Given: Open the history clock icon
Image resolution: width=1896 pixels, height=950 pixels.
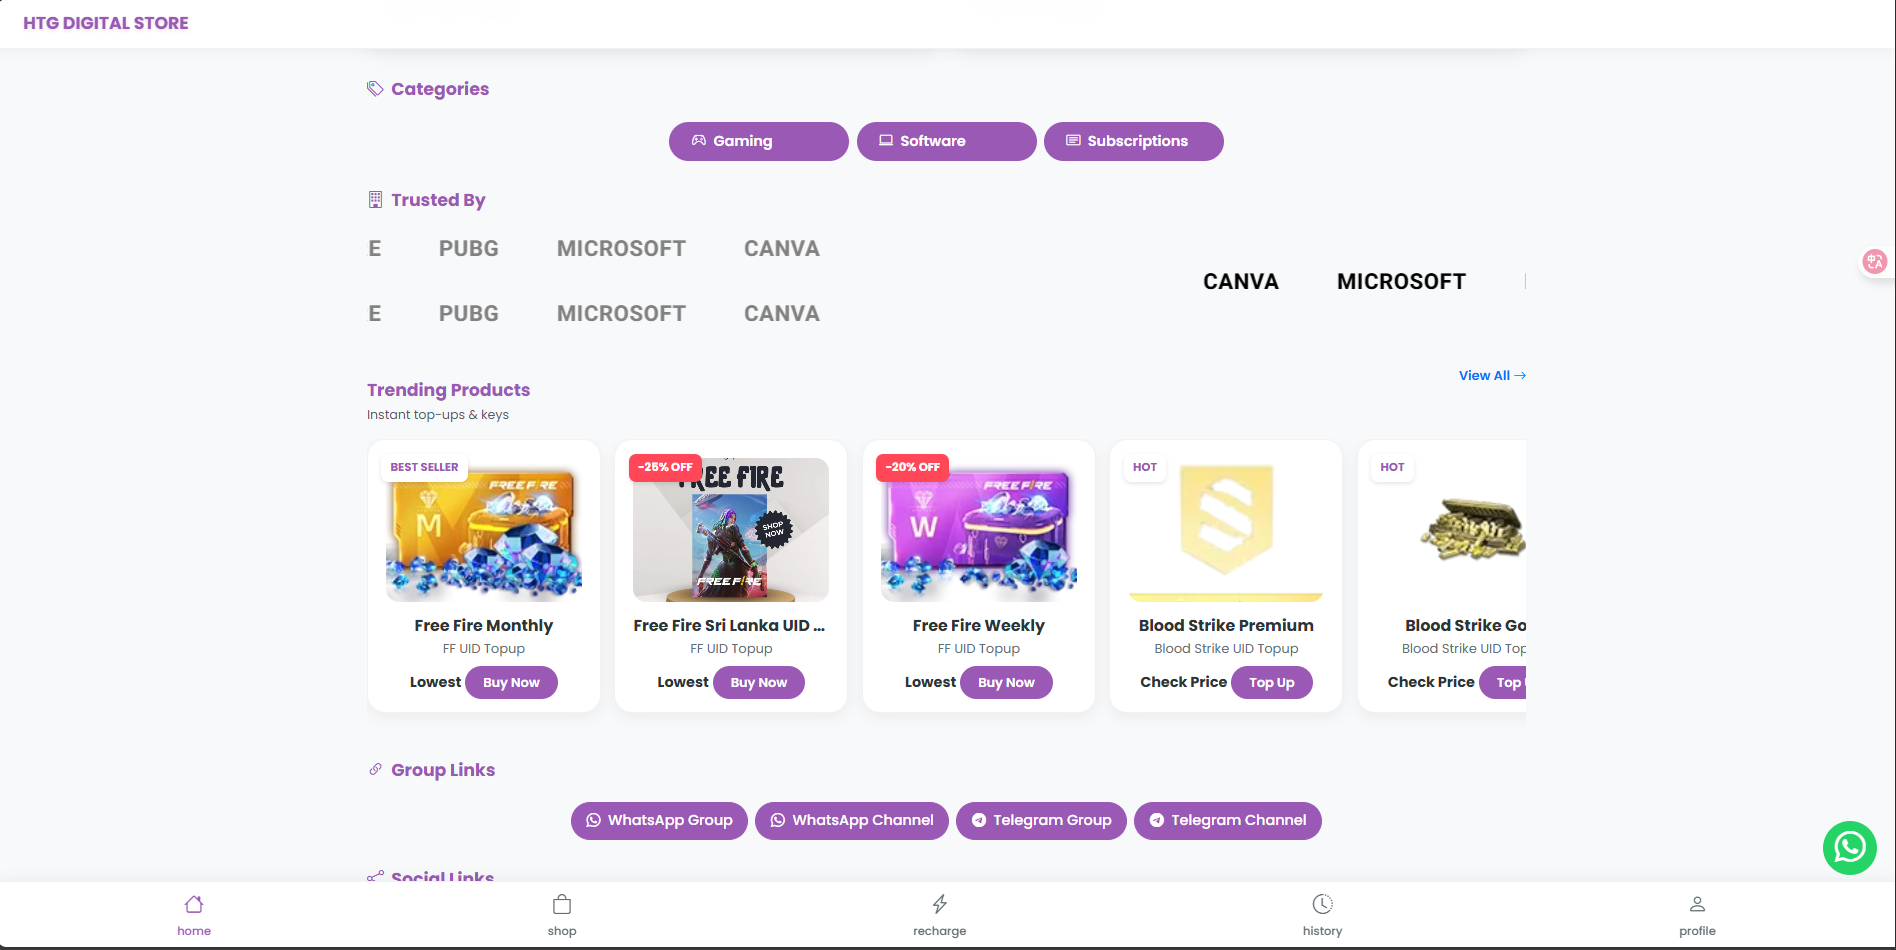Looking at the screenshot, I should coord(1322,904).
